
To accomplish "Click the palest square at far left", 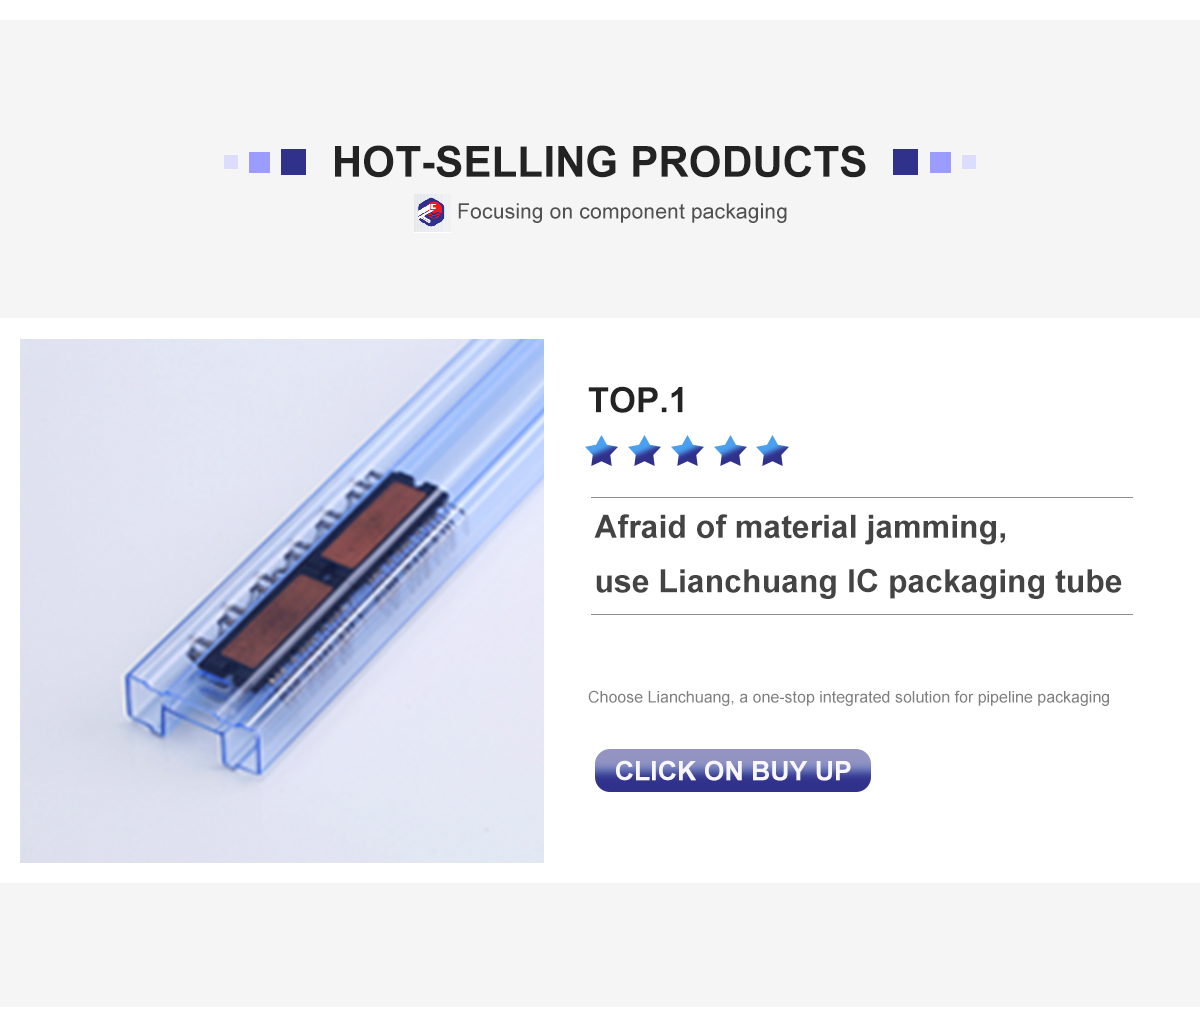I will pyautogui.click(x=231, y=162).
